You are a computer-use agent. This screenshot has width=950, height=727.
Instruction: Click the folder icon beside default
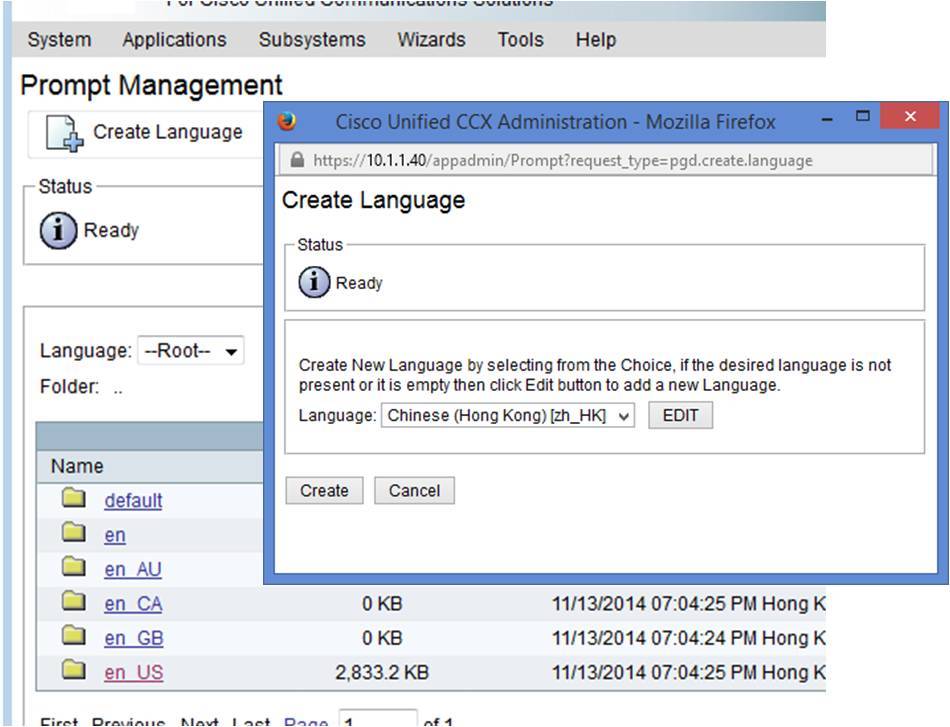(74, 498)
